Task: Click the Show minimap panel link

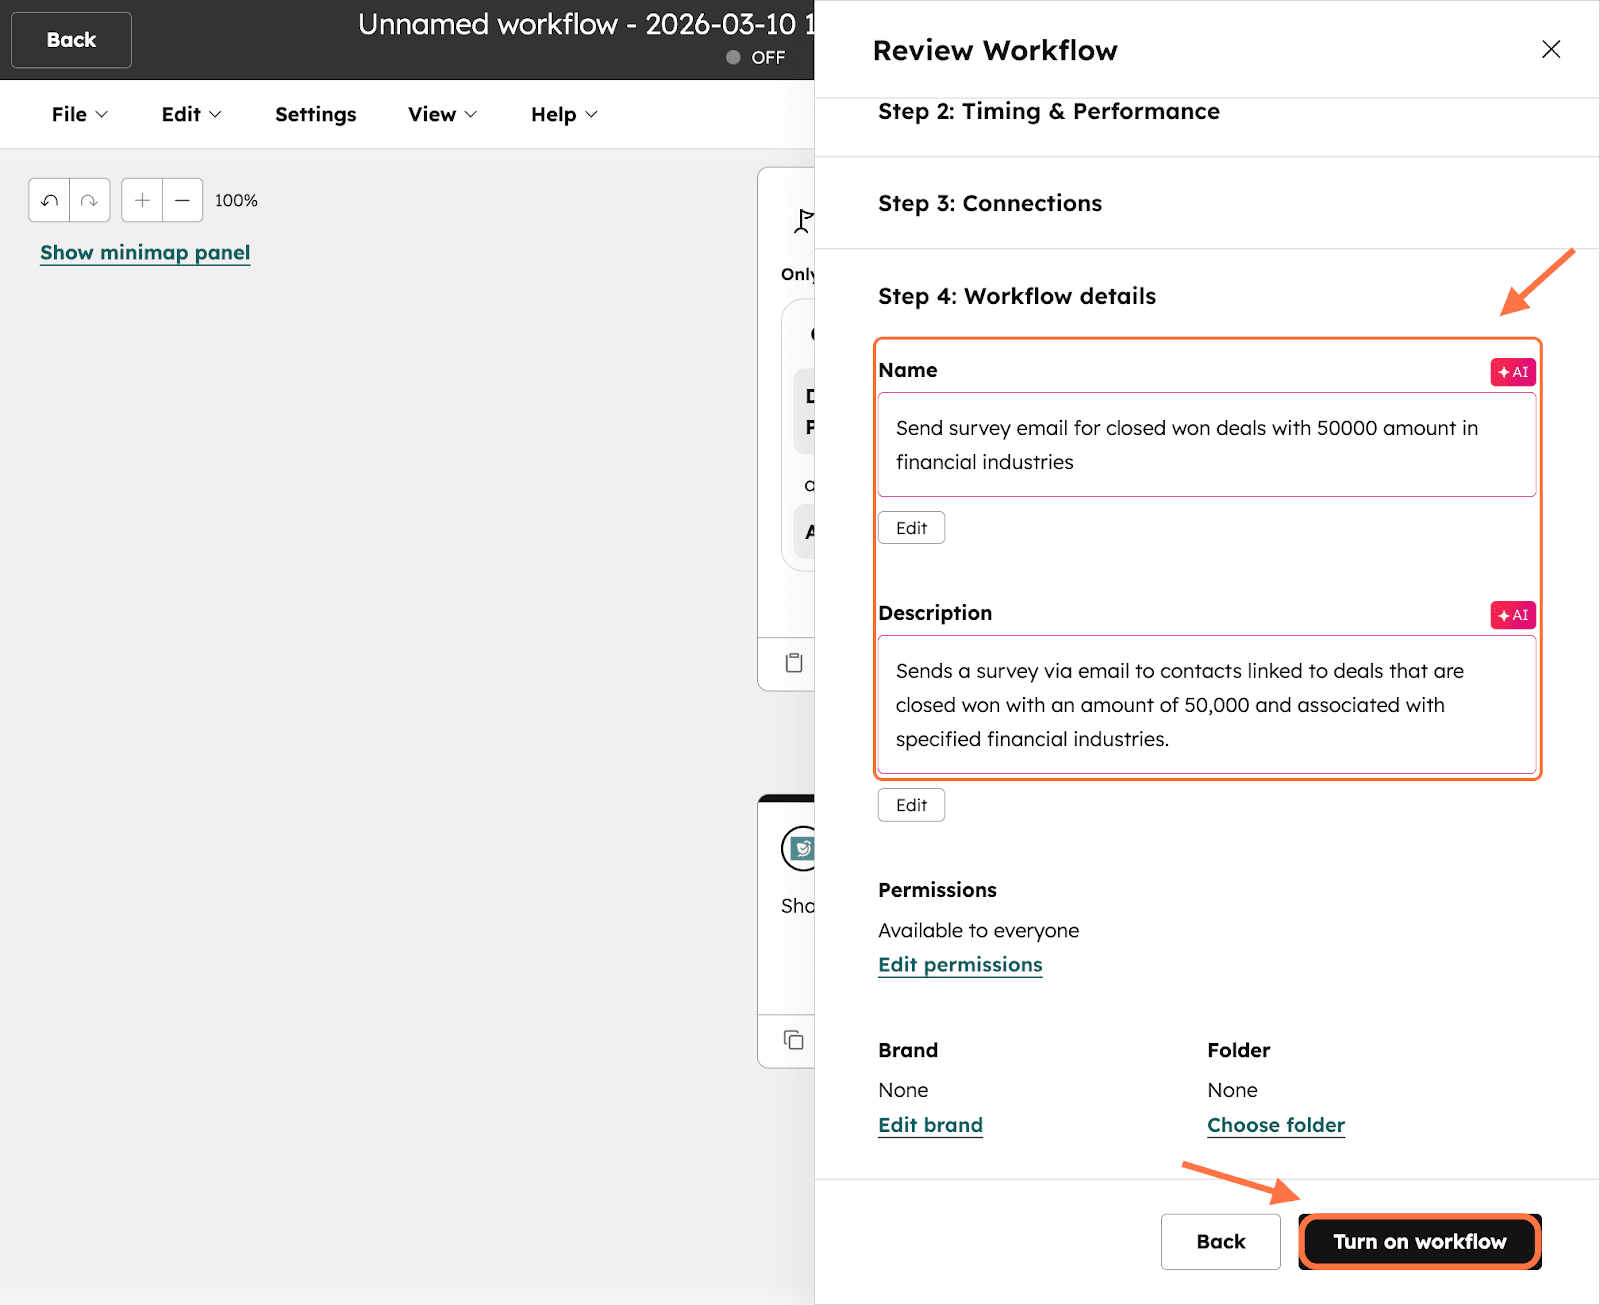Action: pos(145,253)
